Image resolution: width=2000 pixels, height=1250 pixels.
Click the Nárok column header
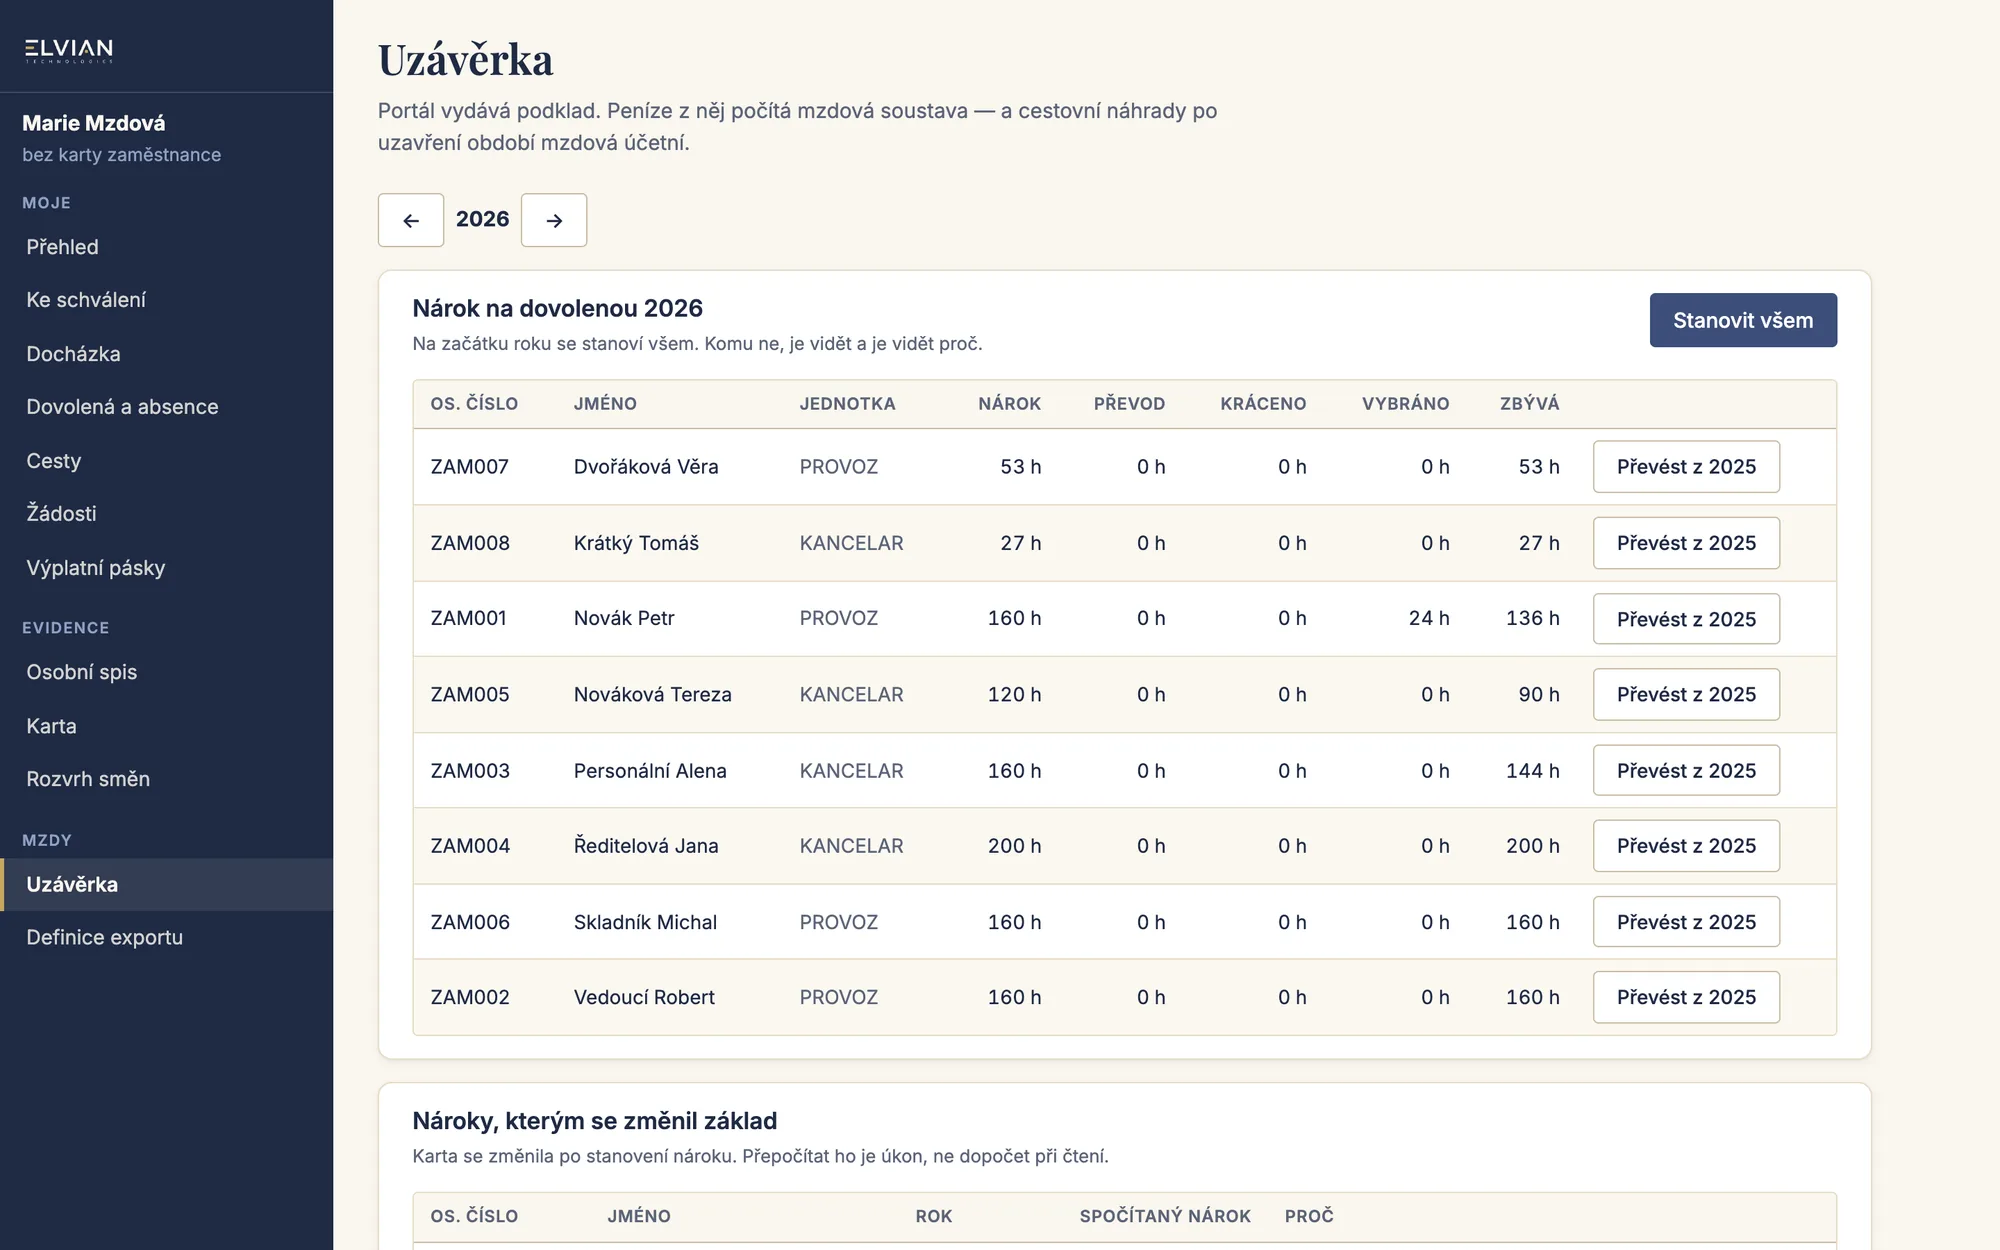(x=1010, y=404)
